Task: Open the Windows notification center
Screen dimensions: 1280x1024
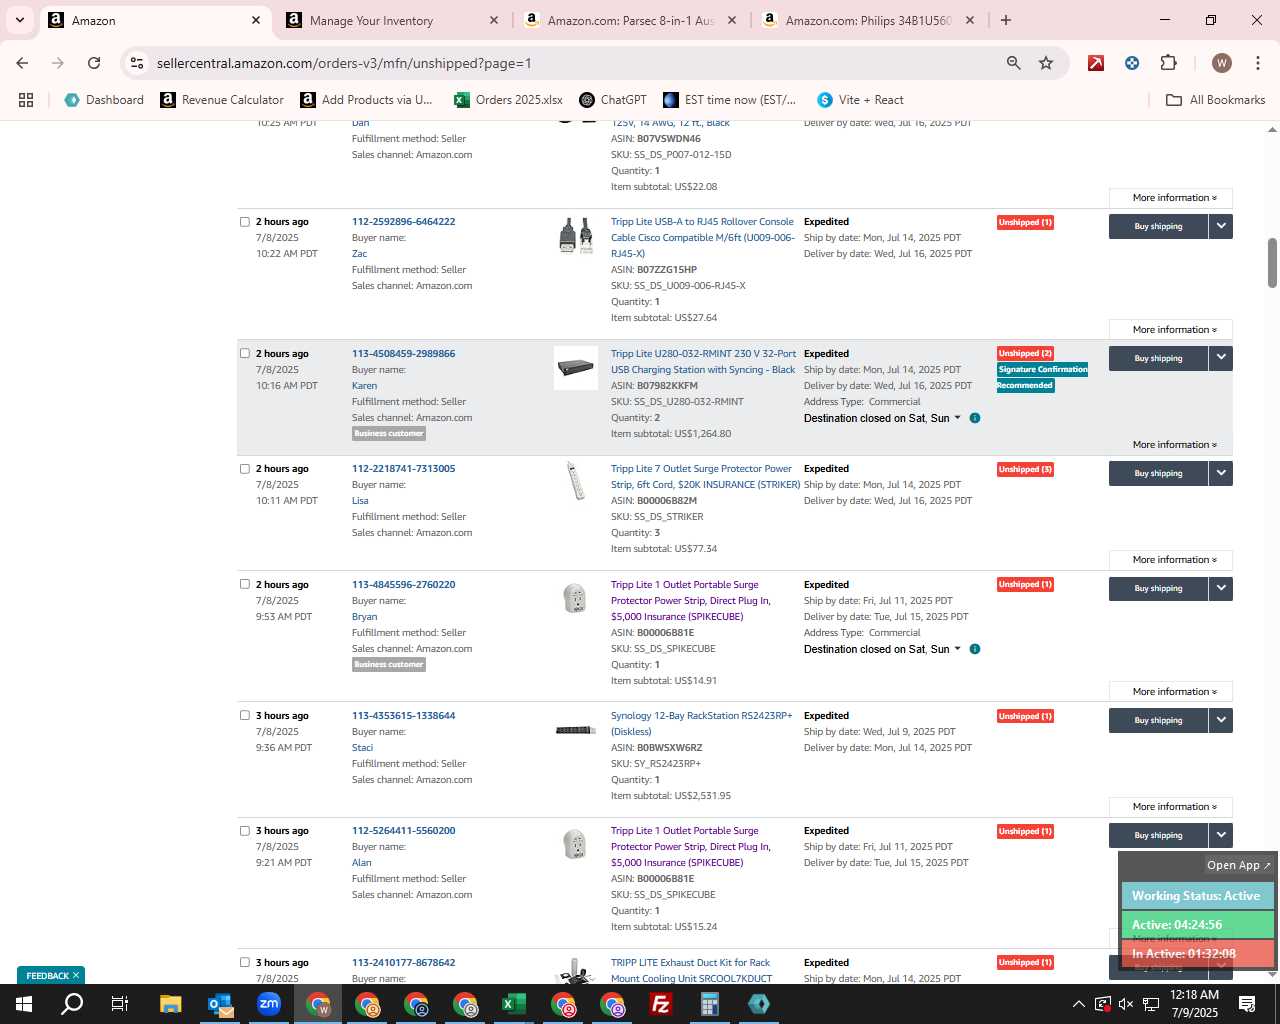Action: pyautogui.click(x=1247, y=1004)
